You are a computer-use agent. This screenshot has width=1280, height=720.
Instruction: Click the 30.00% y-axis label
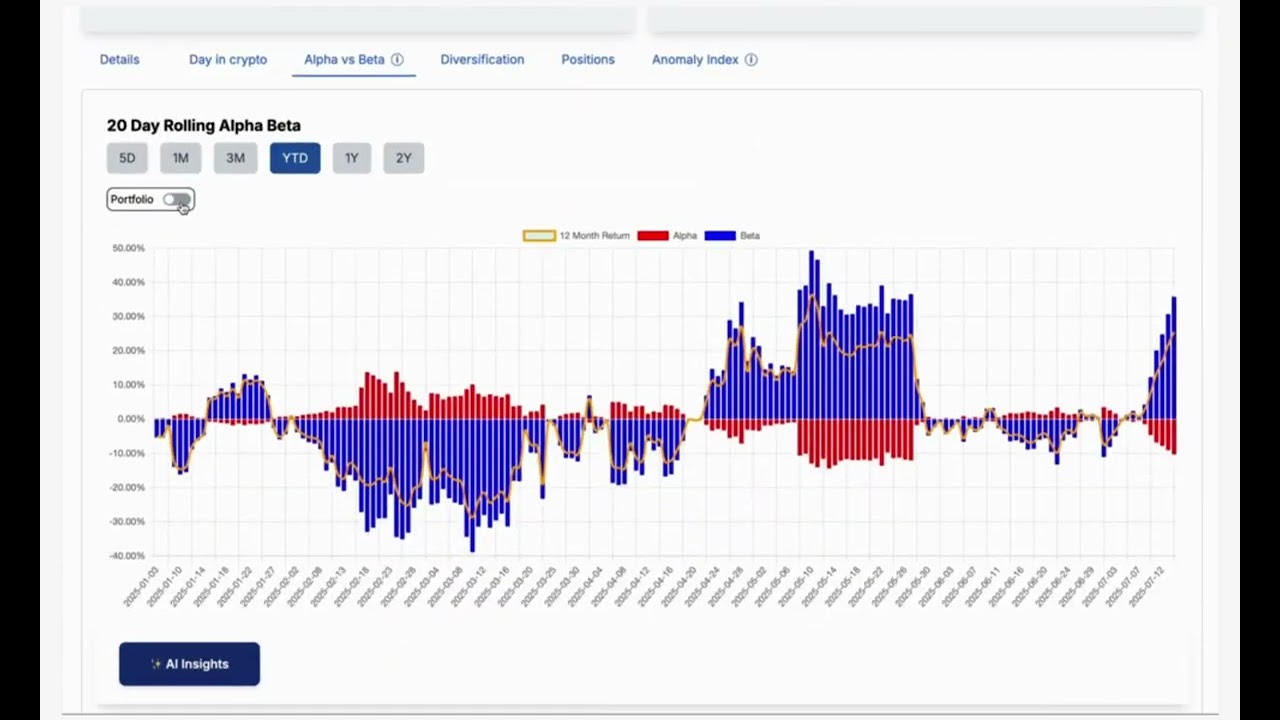(x=128, y=316)
